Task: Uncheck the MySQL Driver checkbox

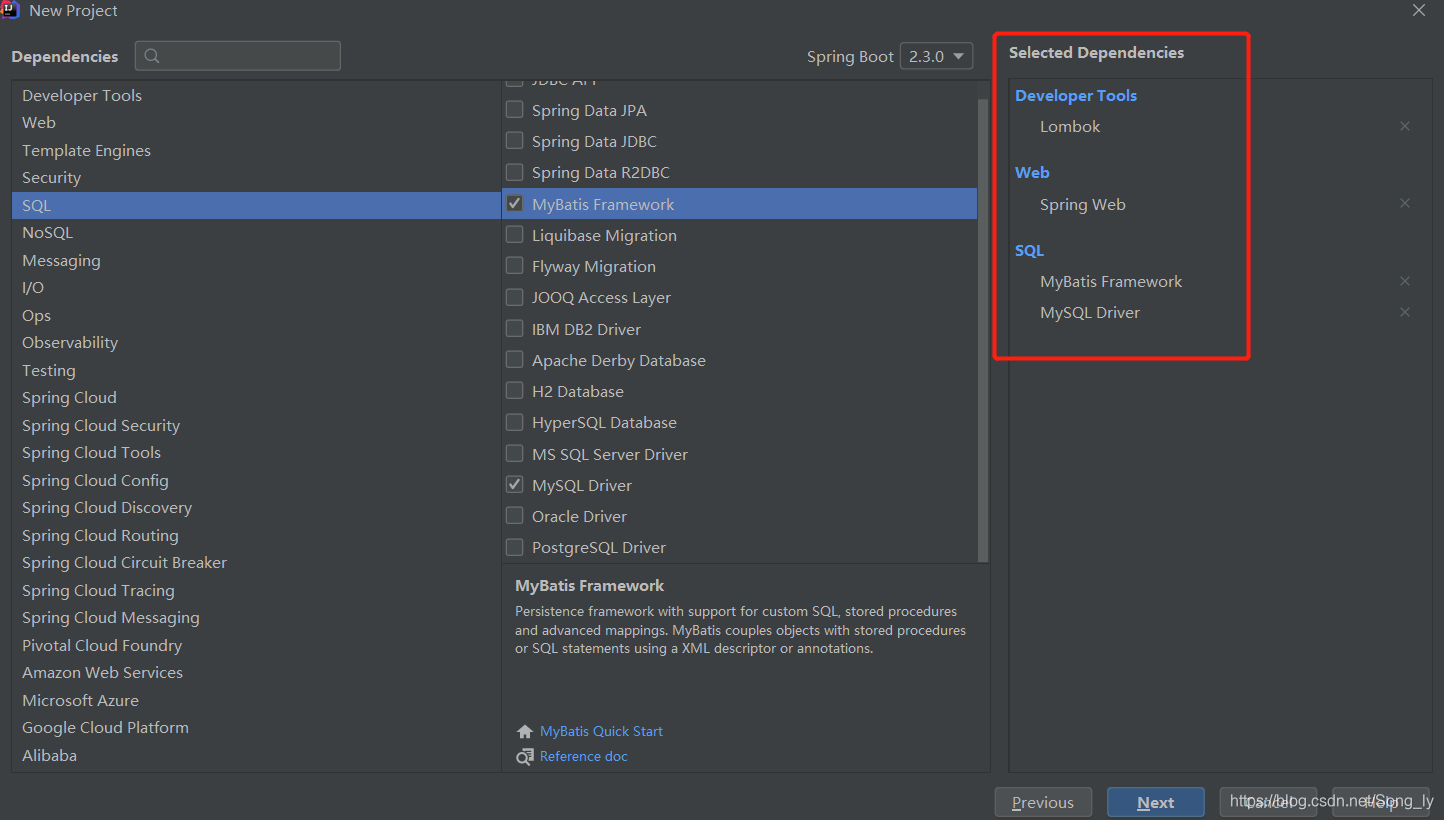Action: [514, 484]
